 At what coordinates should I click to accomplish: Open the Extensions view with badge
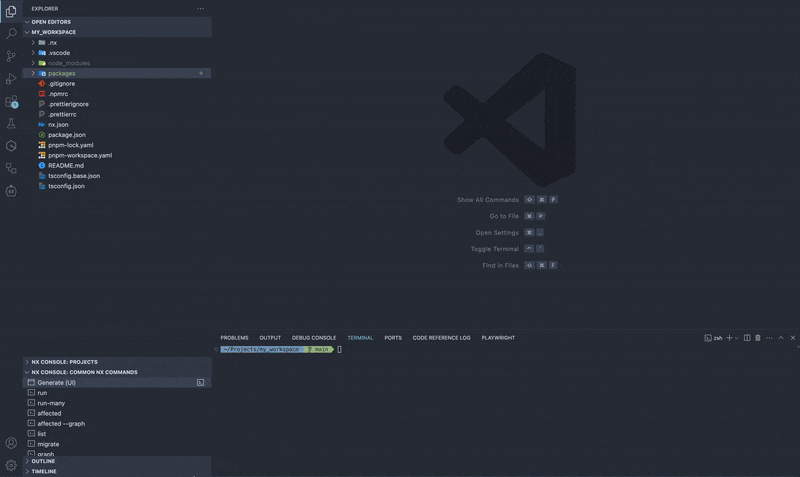[x=11, y=101]
